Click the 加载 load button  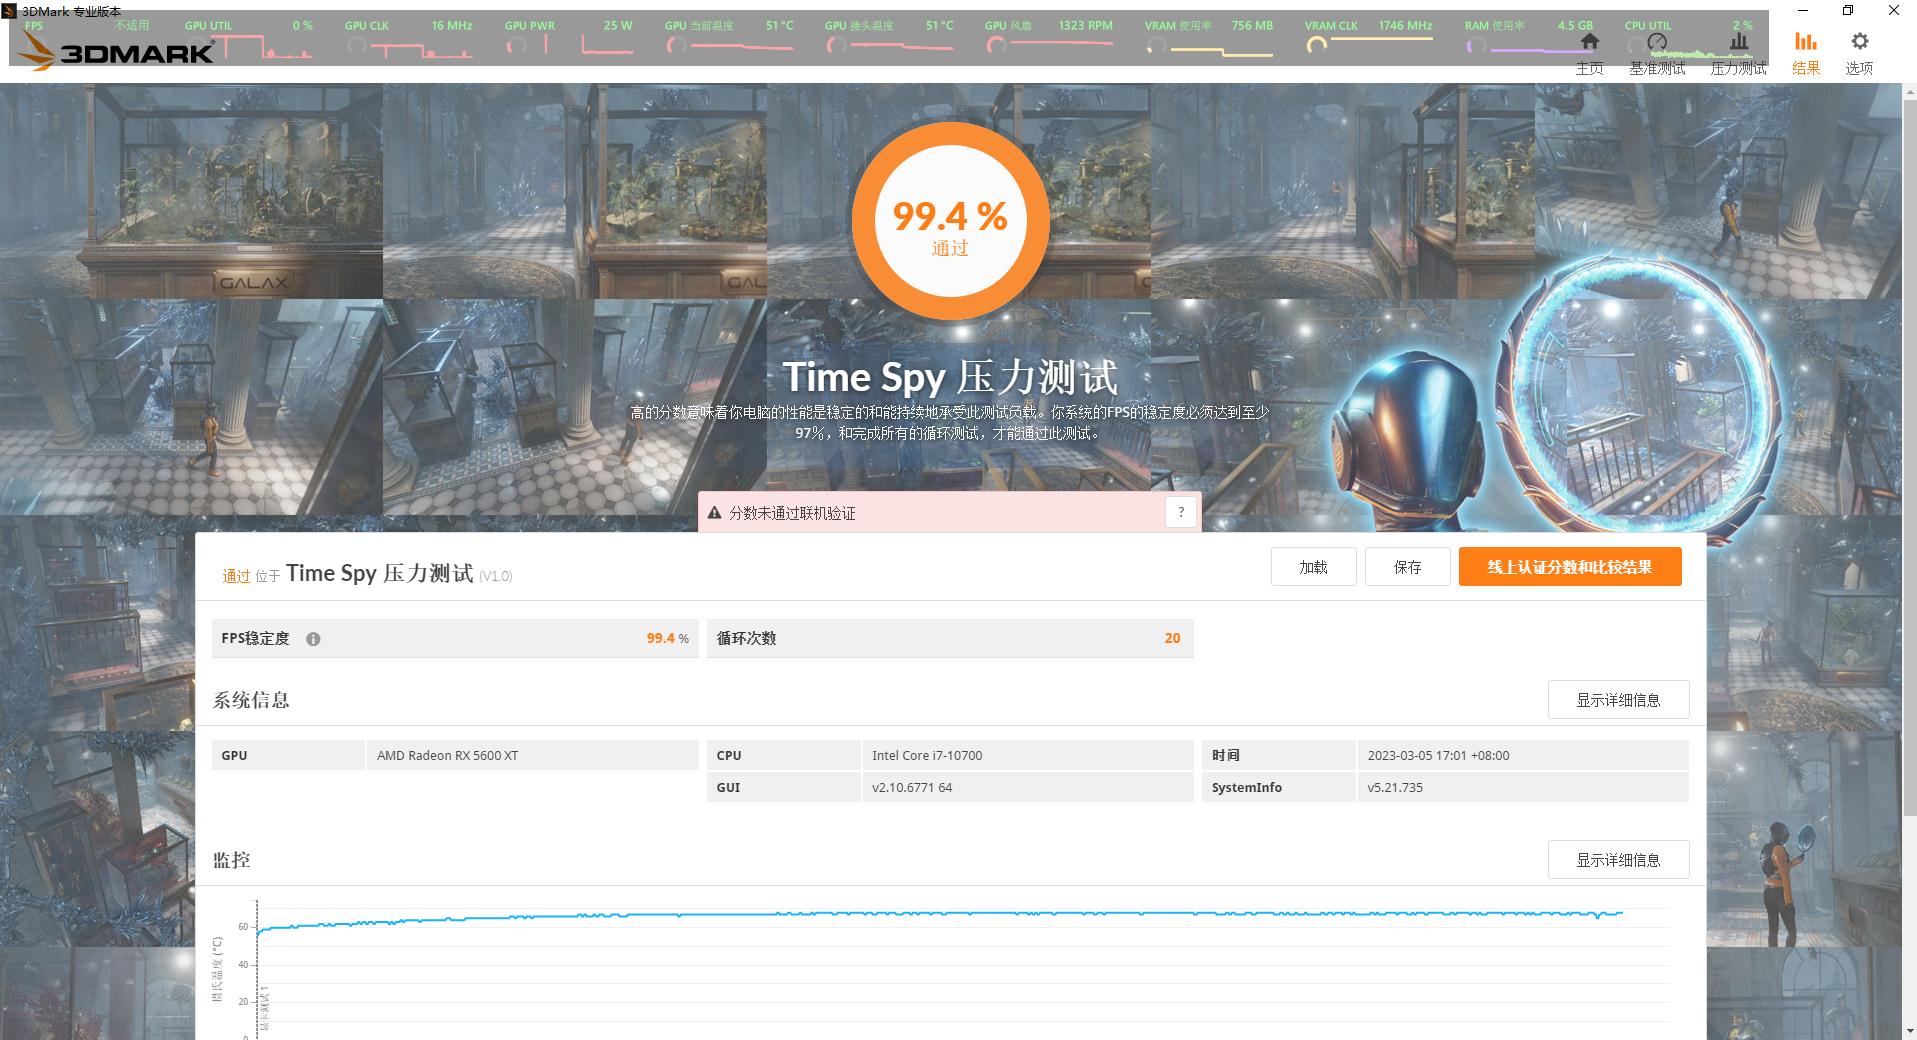[1313, 566]
